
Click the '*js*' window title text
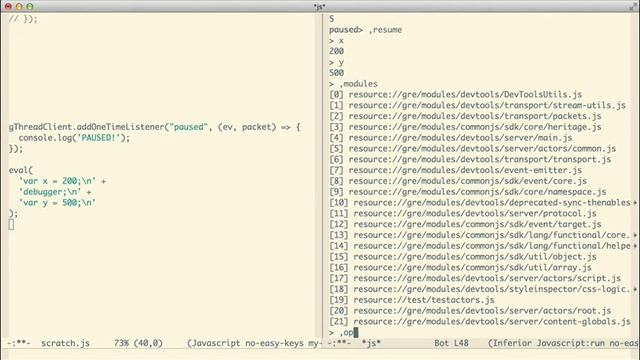point(320,7)
